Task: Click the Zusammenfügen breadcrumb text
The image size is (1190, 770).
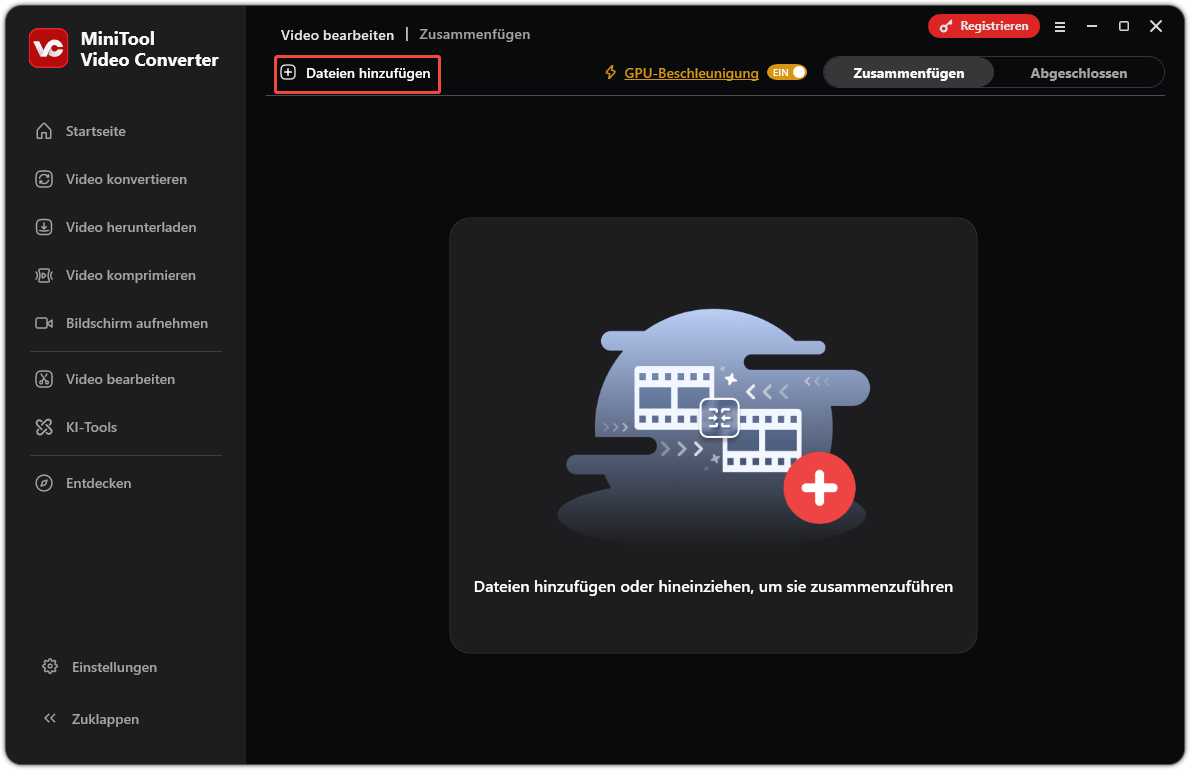Action: pos(474,34)
